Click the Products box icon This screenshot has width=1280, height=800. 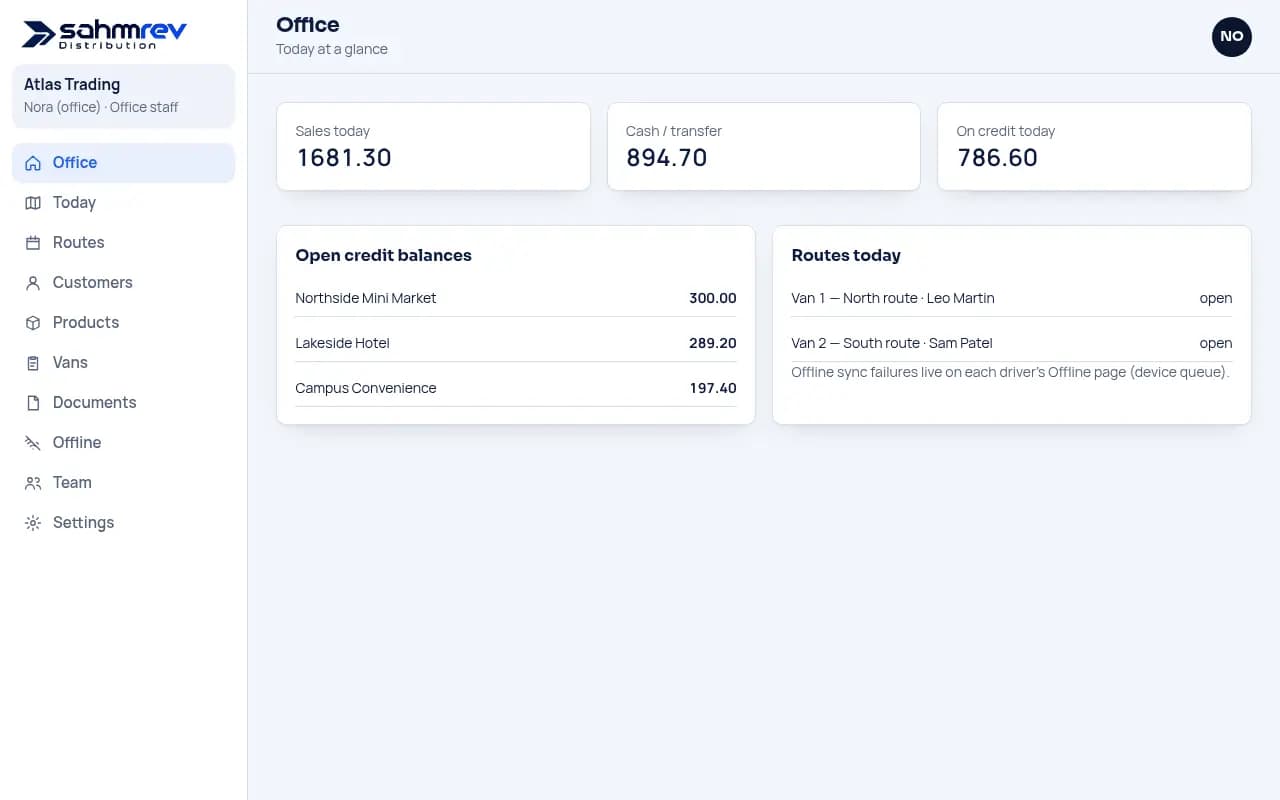point(33,323)
